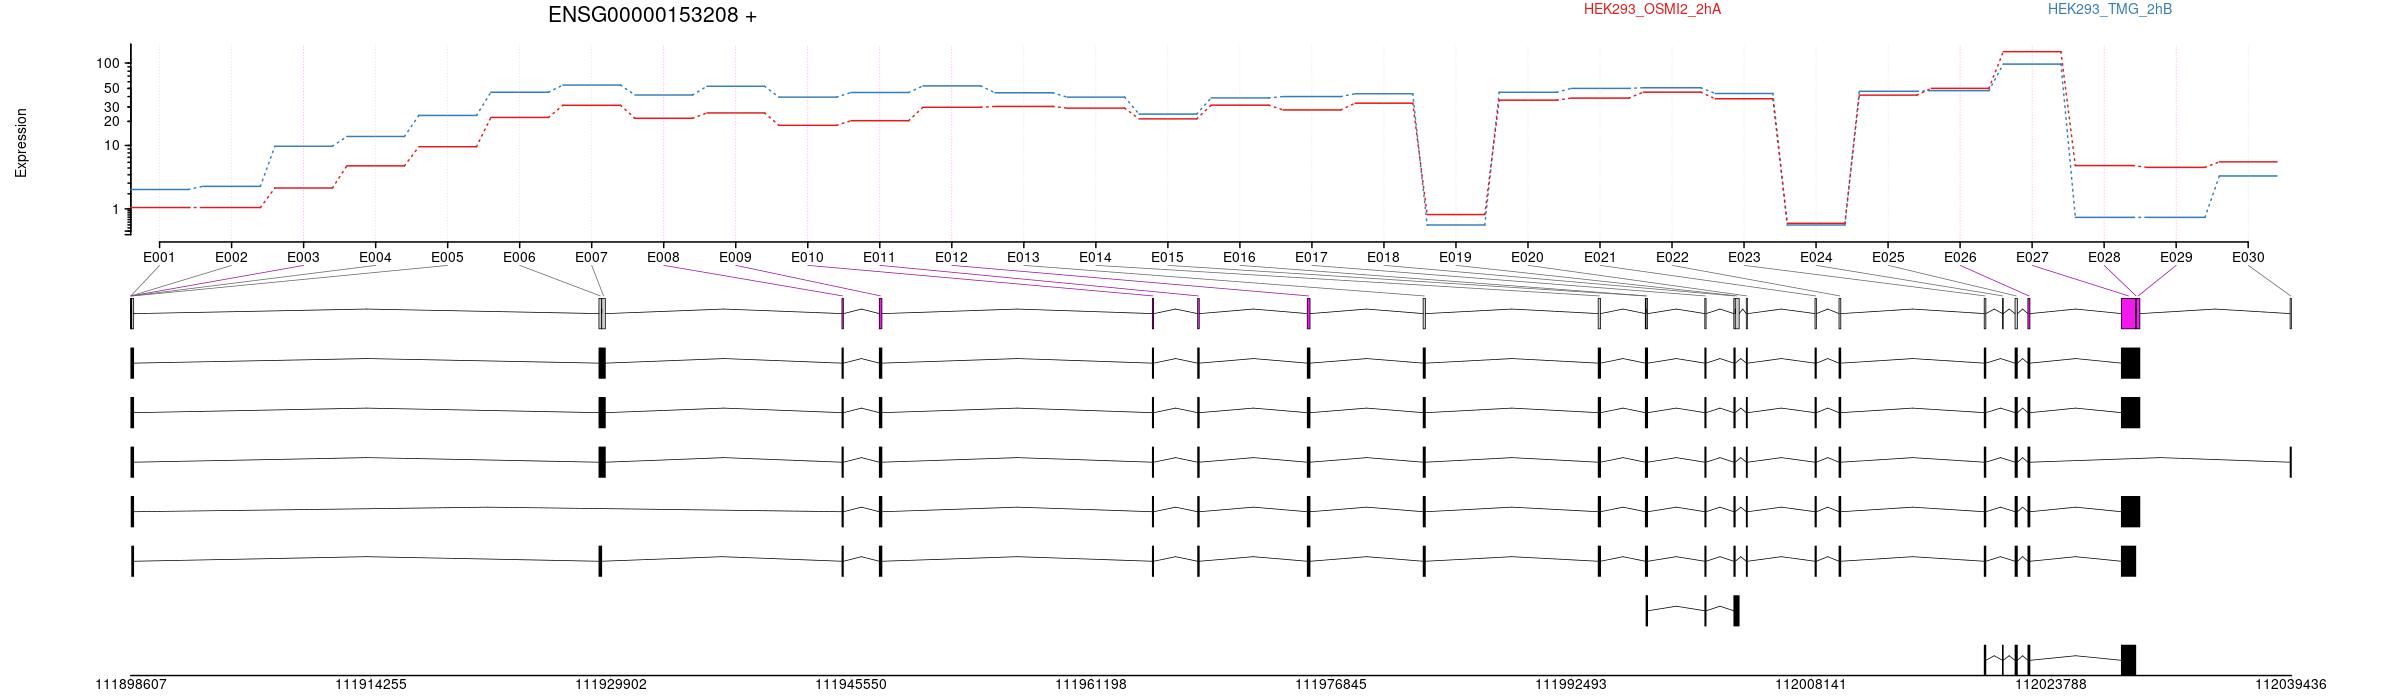
Task: Click exon label E002
Action: pos(231,257)
